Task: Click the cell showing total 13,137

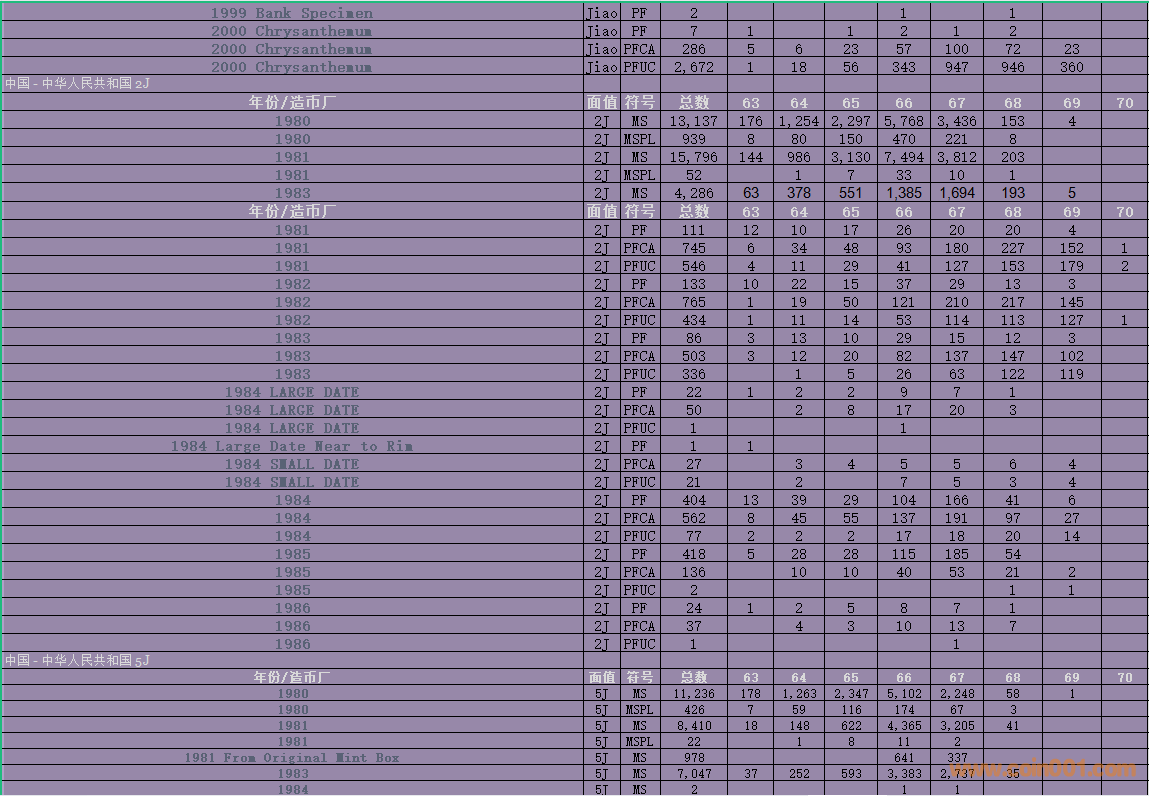Action: pyautogui.click(x=693, y=121)
